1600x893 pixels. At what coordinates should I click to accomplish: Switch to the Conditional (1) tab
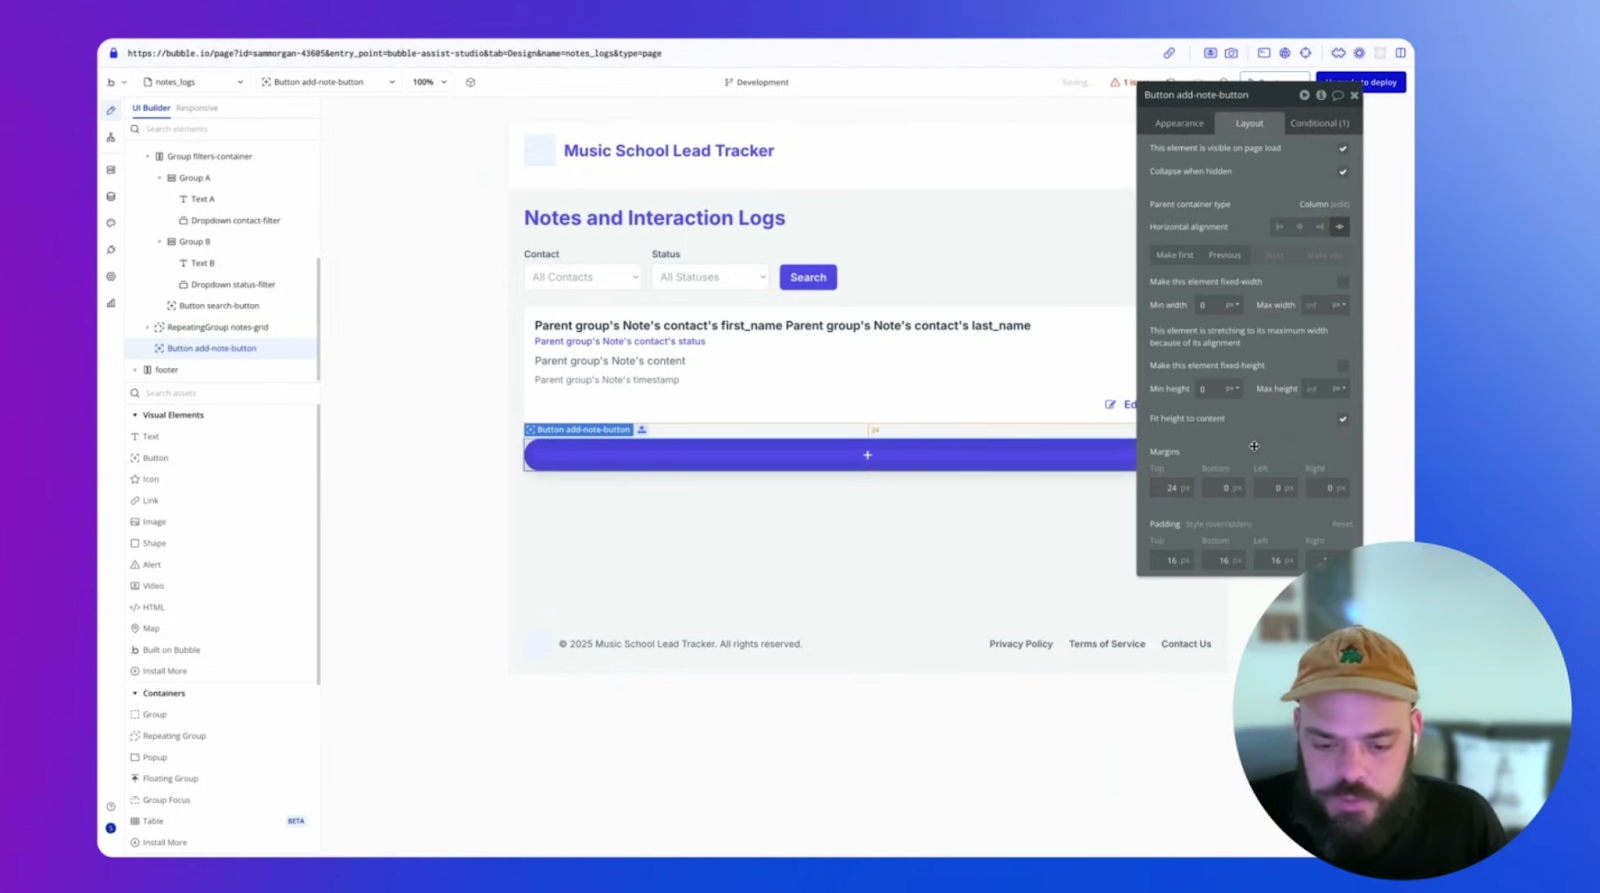[x=1318, y=123]
